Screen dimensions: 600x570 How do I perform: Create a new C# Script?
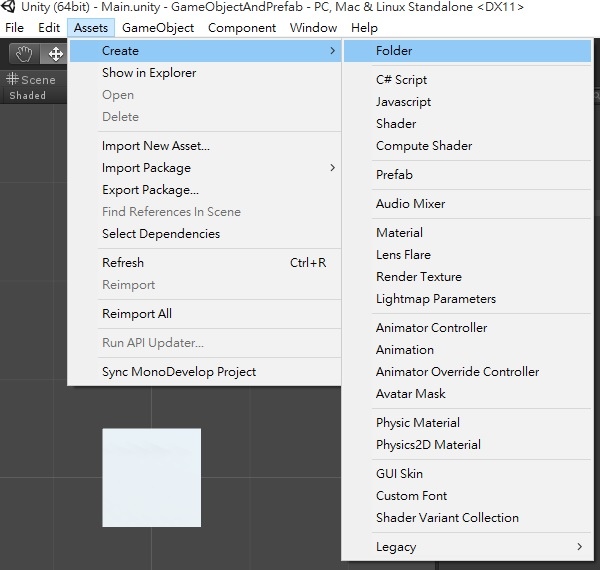click(x=467, y=80)
